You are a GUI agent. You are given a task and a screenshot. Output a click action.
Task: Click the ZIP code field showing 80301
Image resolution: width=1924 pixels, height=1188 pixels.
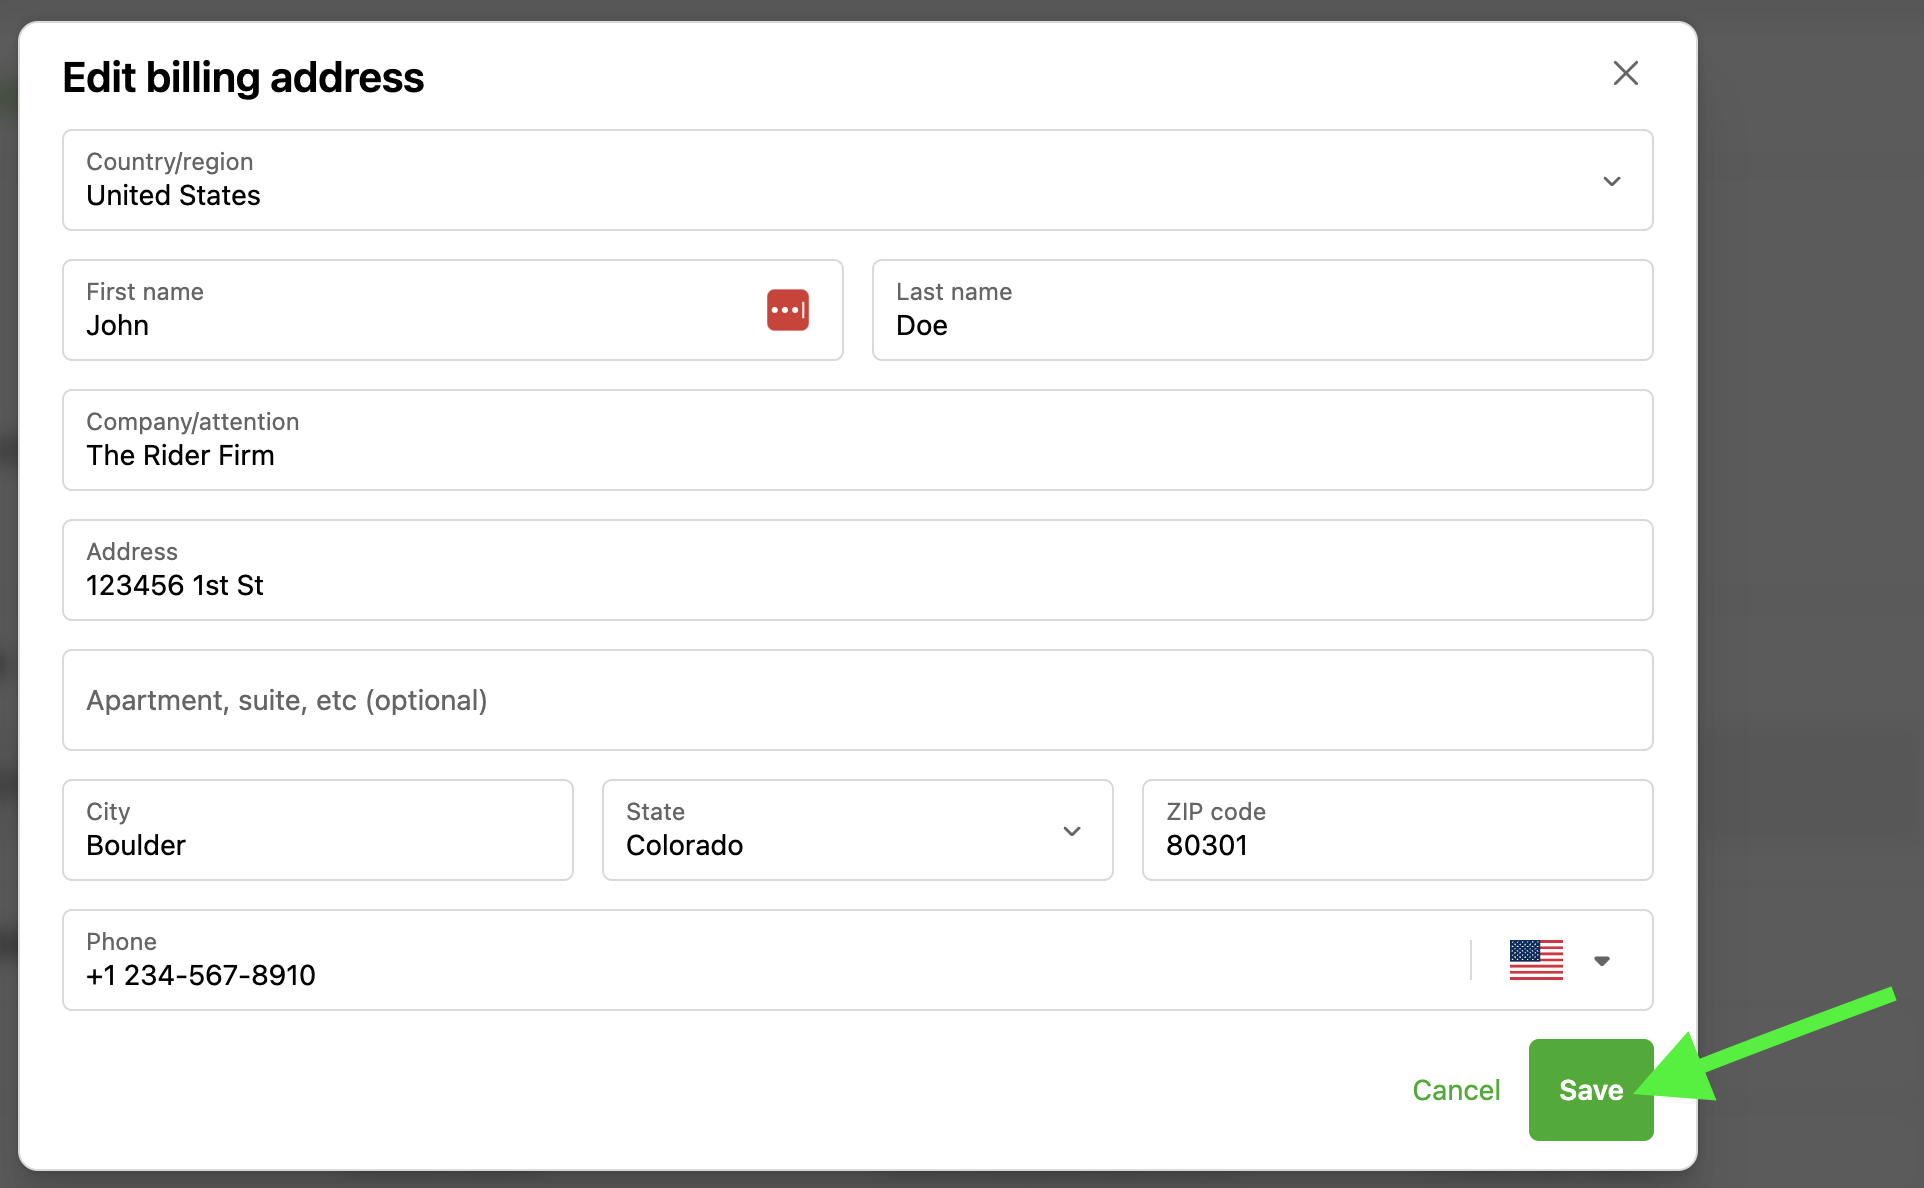pyautogui.click(x=1396, y=845)
